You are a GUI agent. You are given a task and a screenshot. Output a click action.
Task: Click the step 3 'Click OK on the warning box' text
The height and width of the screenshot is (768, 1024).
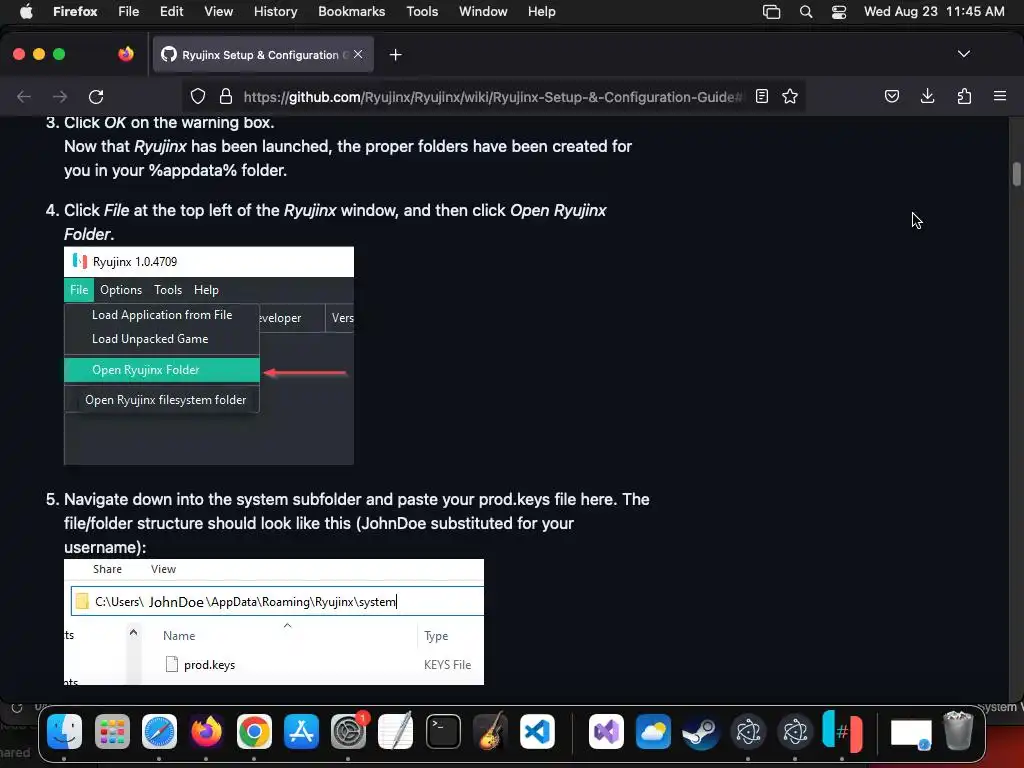click(168, 123)
